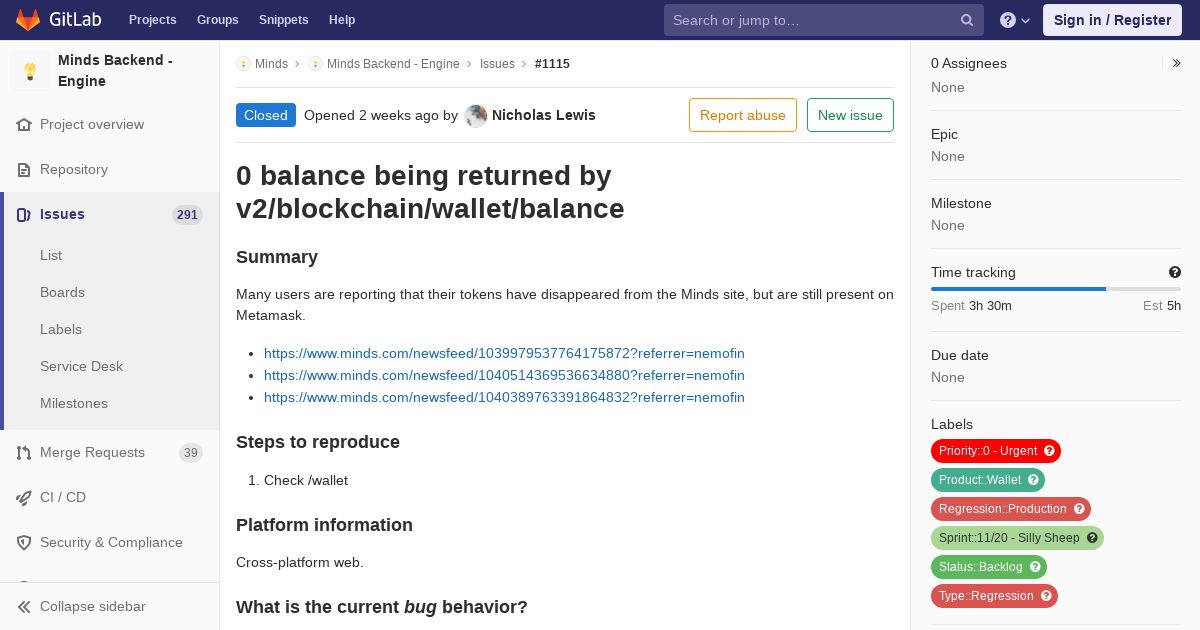Click the Repository file icon in sidebar
Image resolution: width=1200 pixels, height=630 pixels.
pos(24,170)
